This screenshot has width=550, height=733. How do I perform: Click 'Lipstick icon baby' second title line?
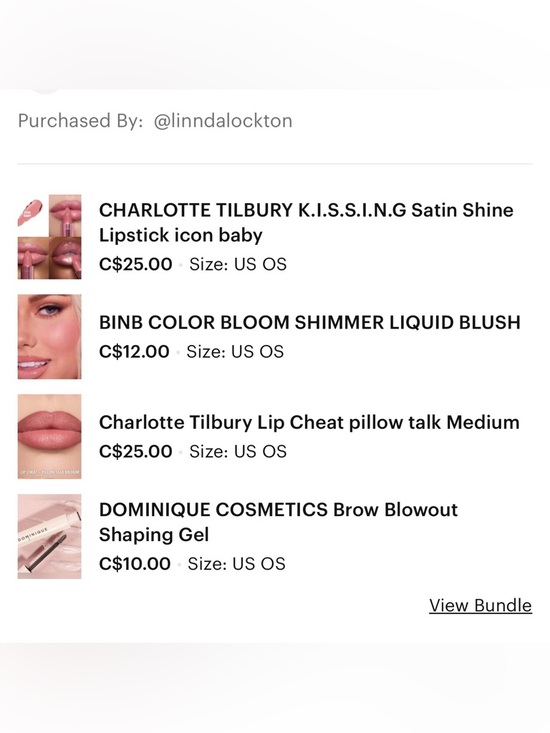181,235
